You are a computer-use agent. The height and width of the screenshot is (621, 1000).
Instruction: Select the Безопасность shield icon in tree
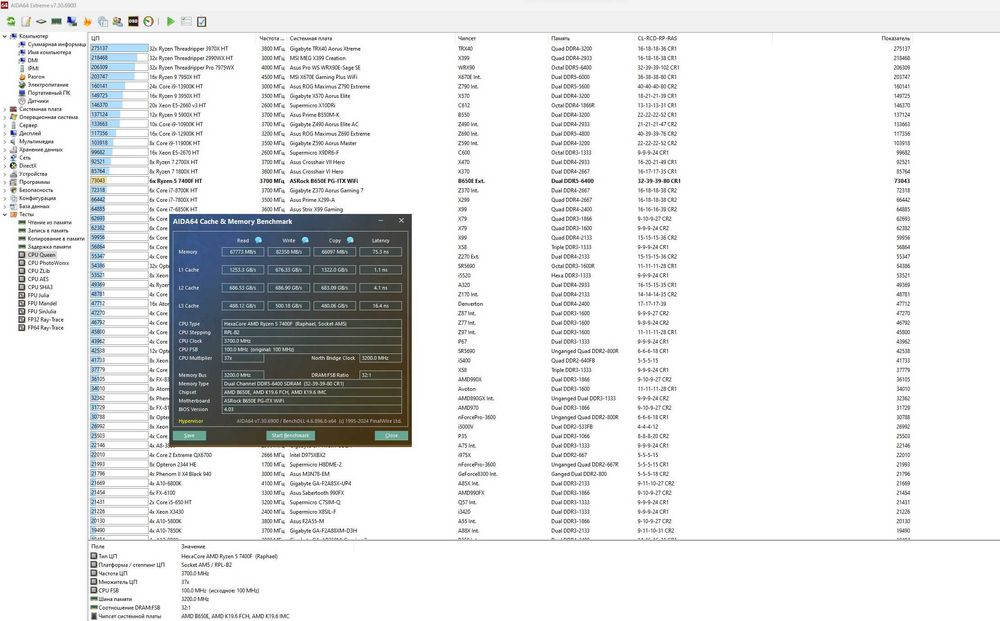point(13,190)
